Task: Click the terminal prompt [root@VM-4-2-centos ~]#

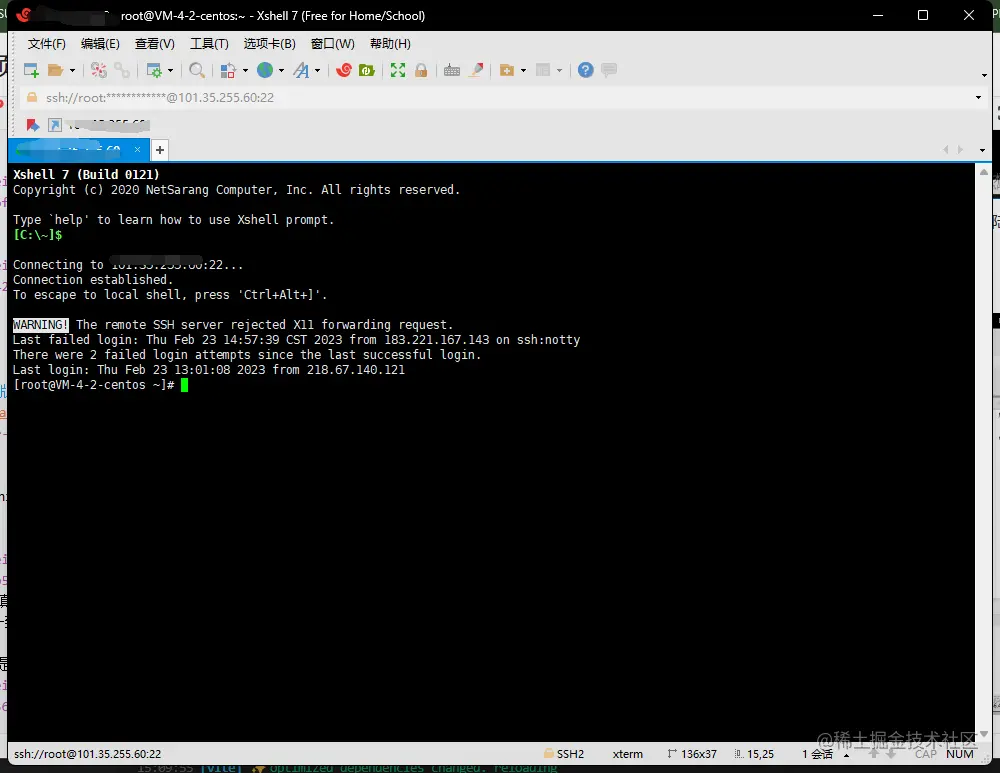Action: (x=94, y=385)
